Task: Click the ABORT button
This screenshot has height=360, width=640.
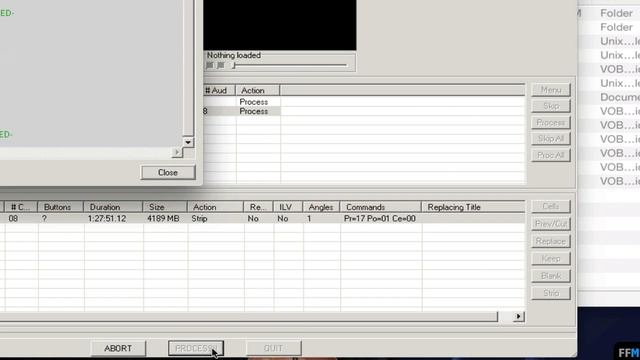Action: (118, 348)
